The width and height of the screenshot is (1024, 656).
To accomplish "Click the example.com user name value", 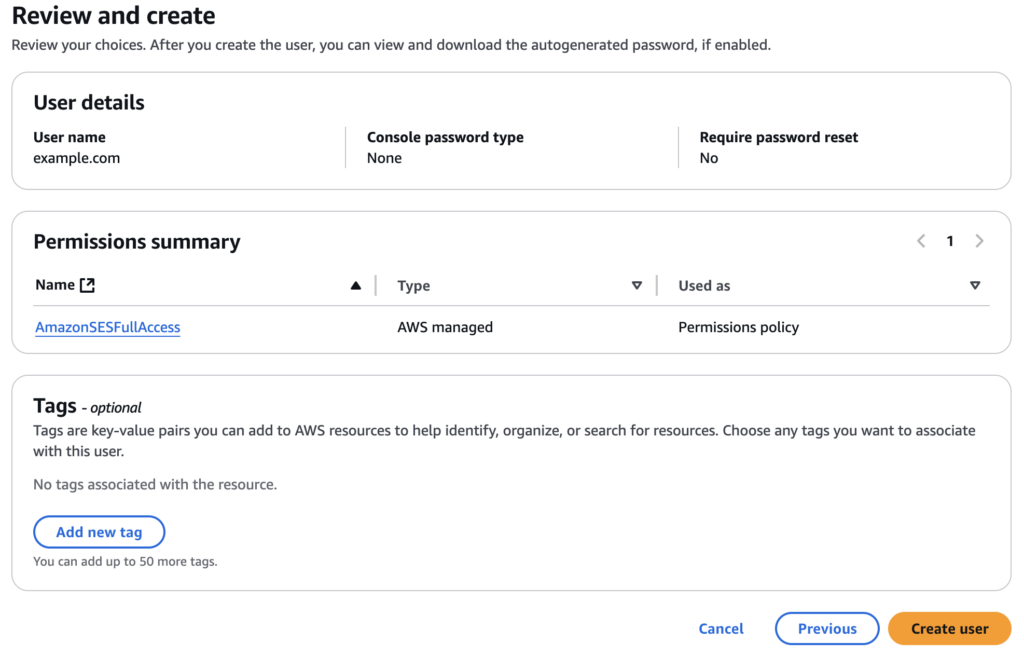I will [77, 158].
